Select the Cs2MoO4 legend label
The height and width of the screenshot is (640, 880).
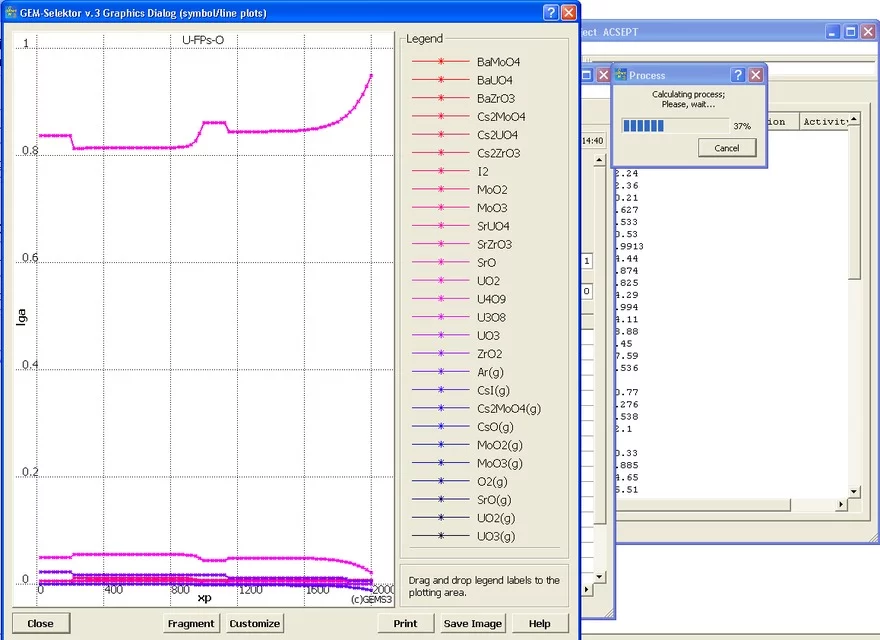click(501, 117)
